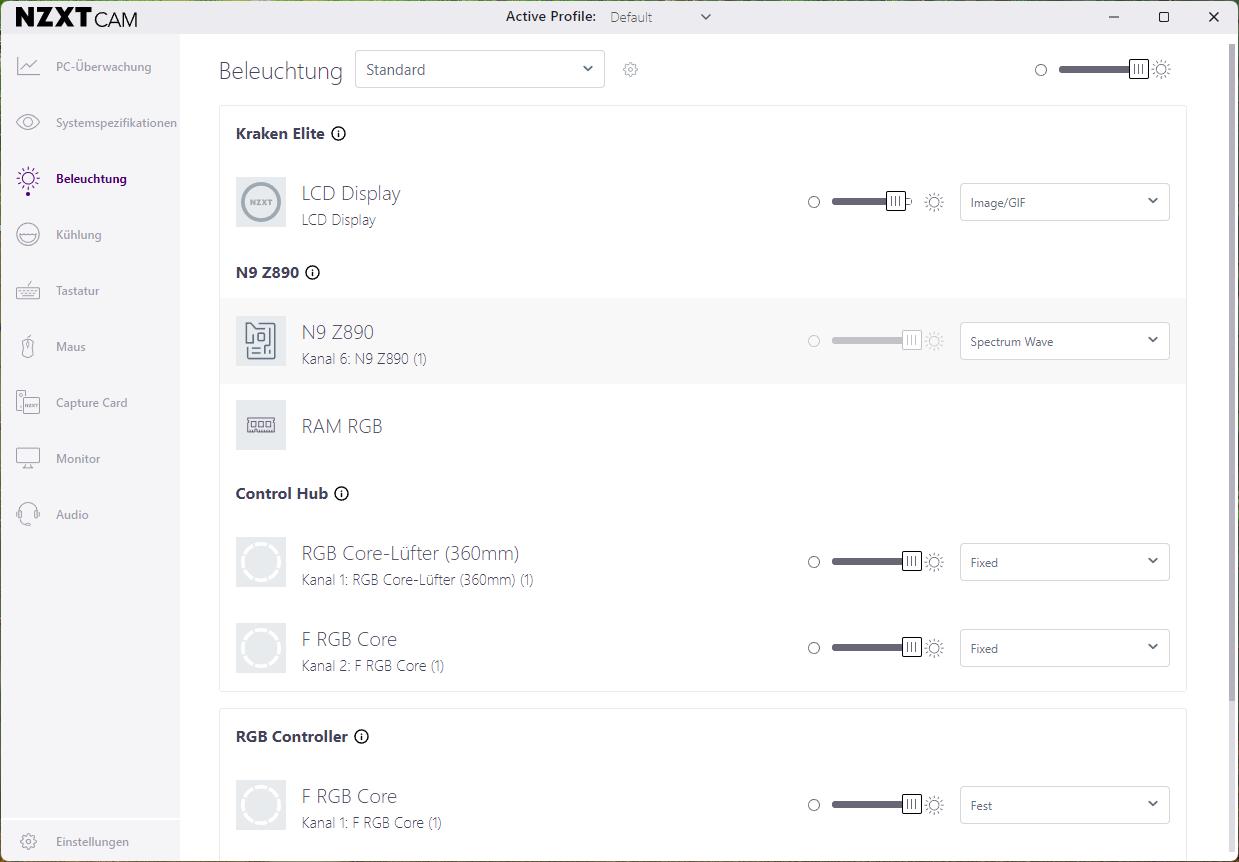Click the LCD Display NZXT device icon

pos(261,202)
